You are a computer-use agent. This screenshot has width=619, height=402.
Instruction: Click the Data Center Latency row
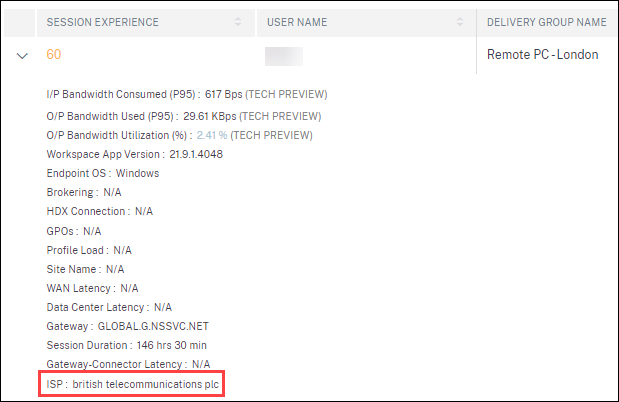[x=109, y=307]
